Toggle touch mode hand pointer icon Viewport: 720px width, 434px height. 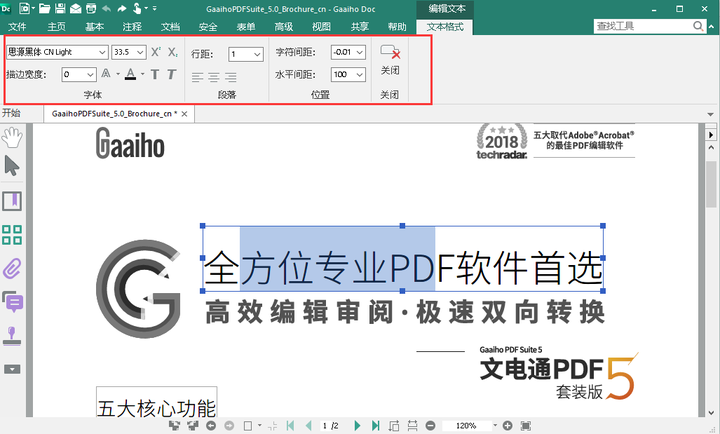click(x=137, y=8)
